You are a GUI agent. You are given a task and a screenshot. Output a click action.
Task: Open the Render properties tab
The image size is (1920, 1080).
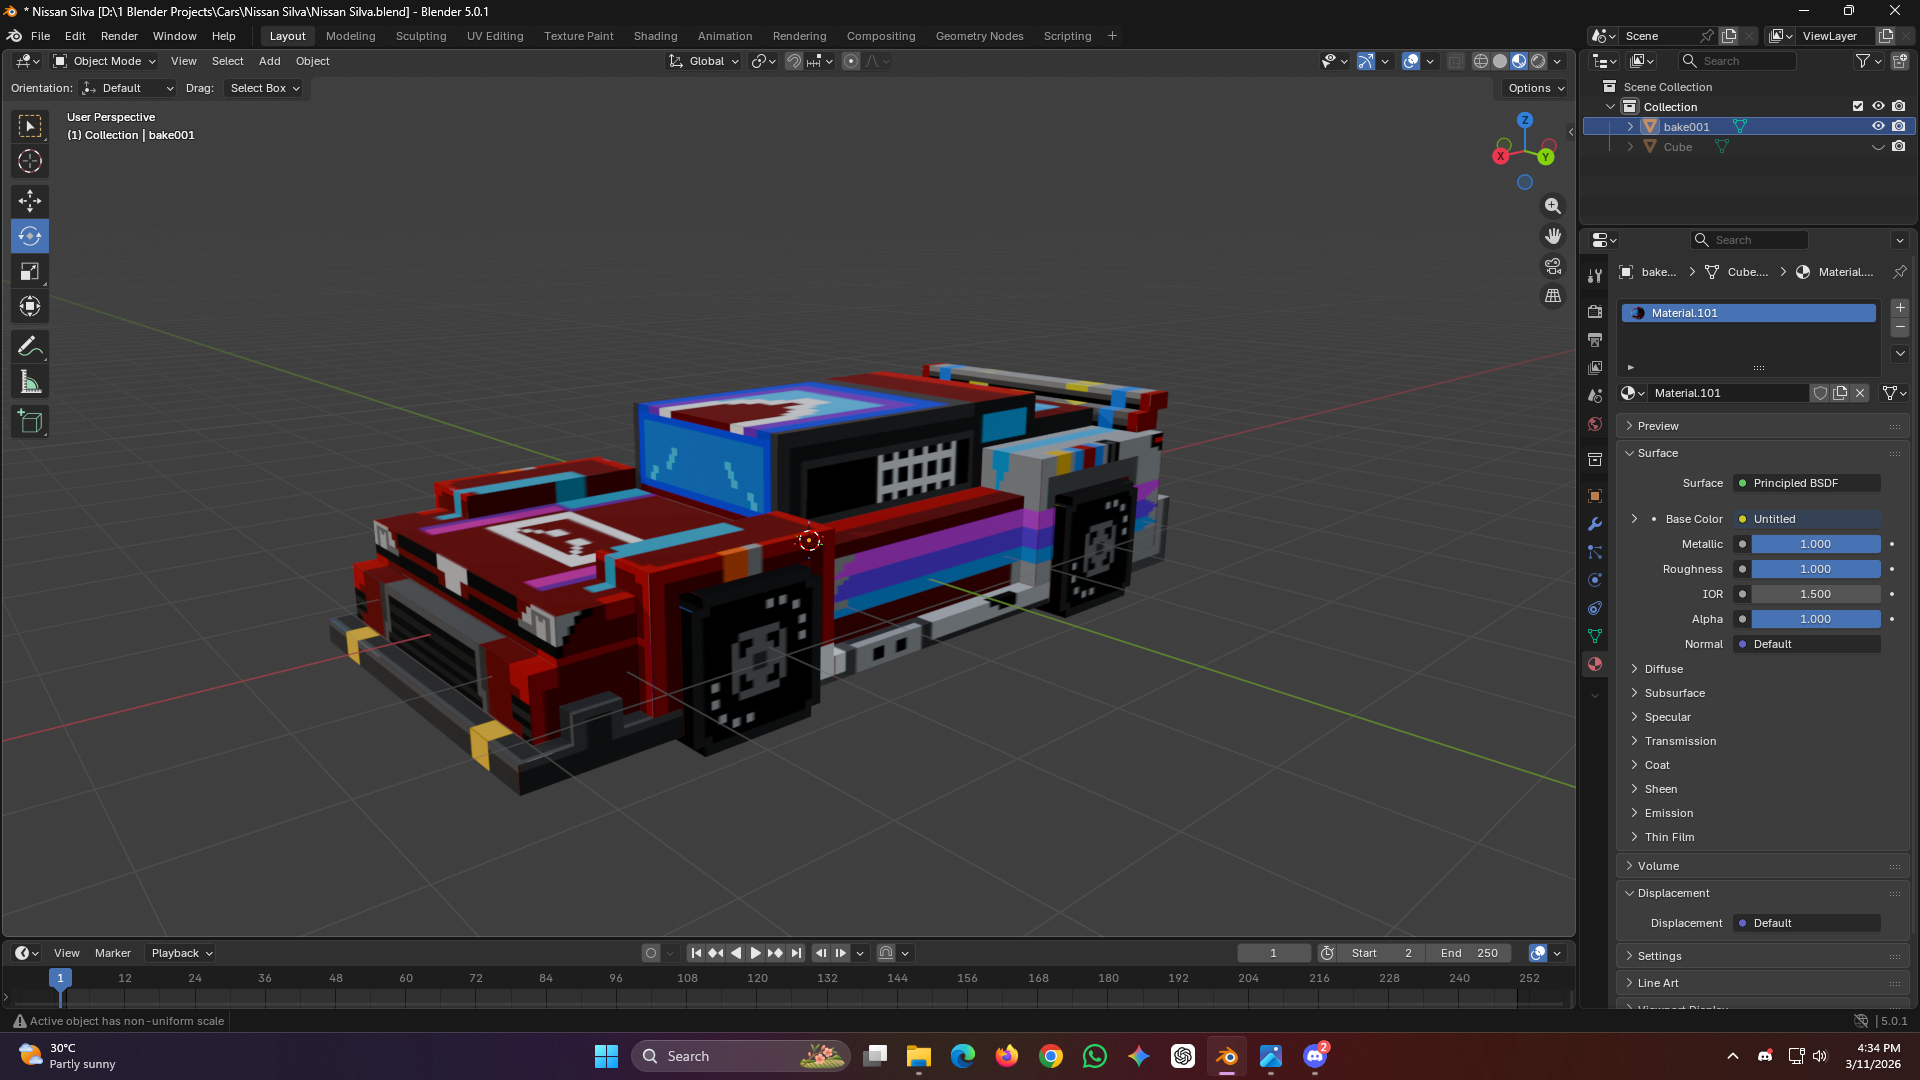pos(1595,312)
